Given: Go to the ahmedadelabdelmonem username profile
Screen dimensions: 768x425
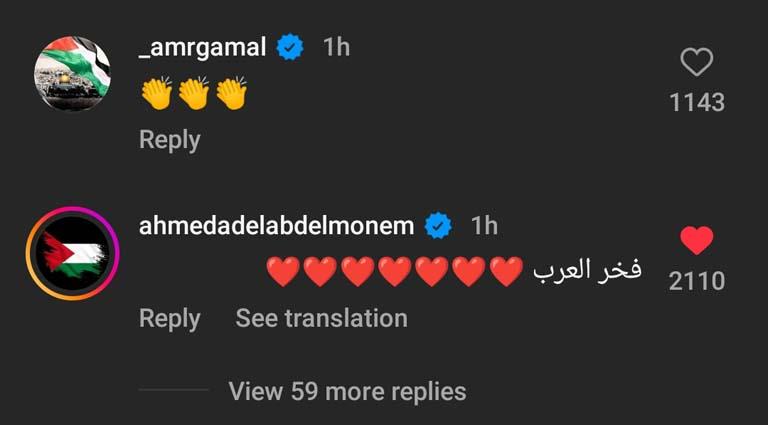Looking at the screenshot, I should click(276, 225).
